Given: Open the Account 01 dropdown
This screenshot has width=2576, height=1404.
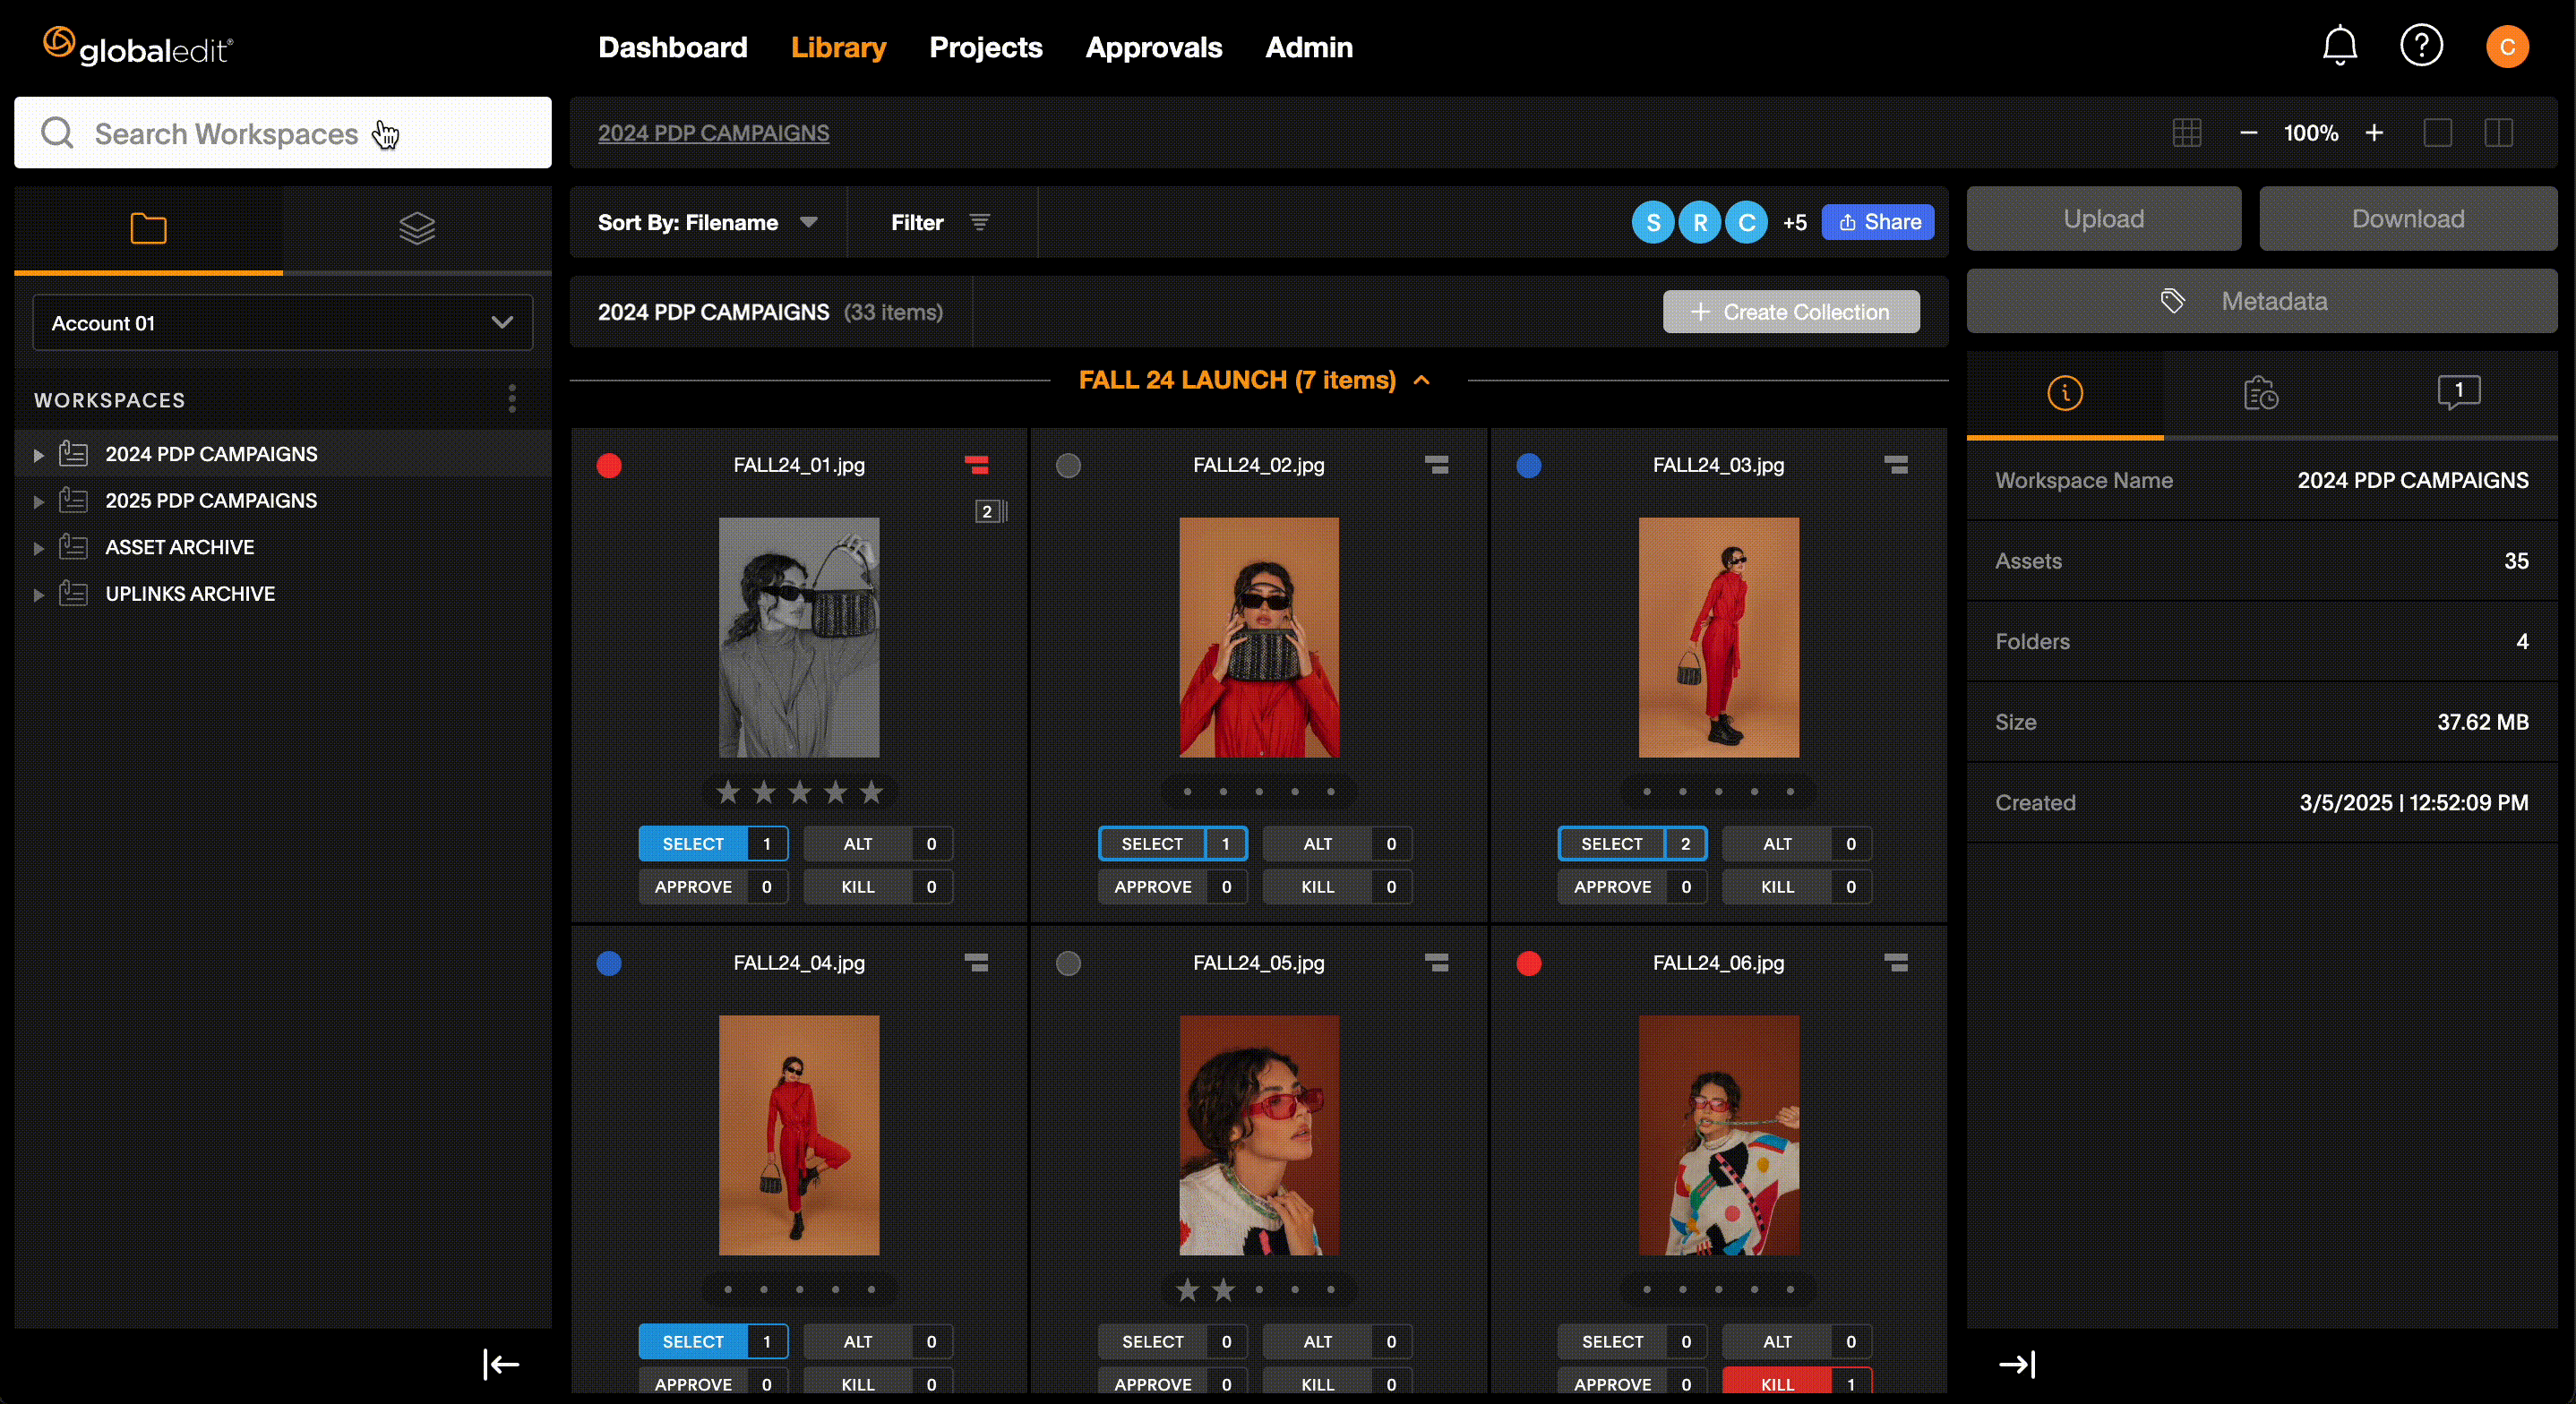Looking at the screenshot, I should pyautogui.click(x=283, y=323).
